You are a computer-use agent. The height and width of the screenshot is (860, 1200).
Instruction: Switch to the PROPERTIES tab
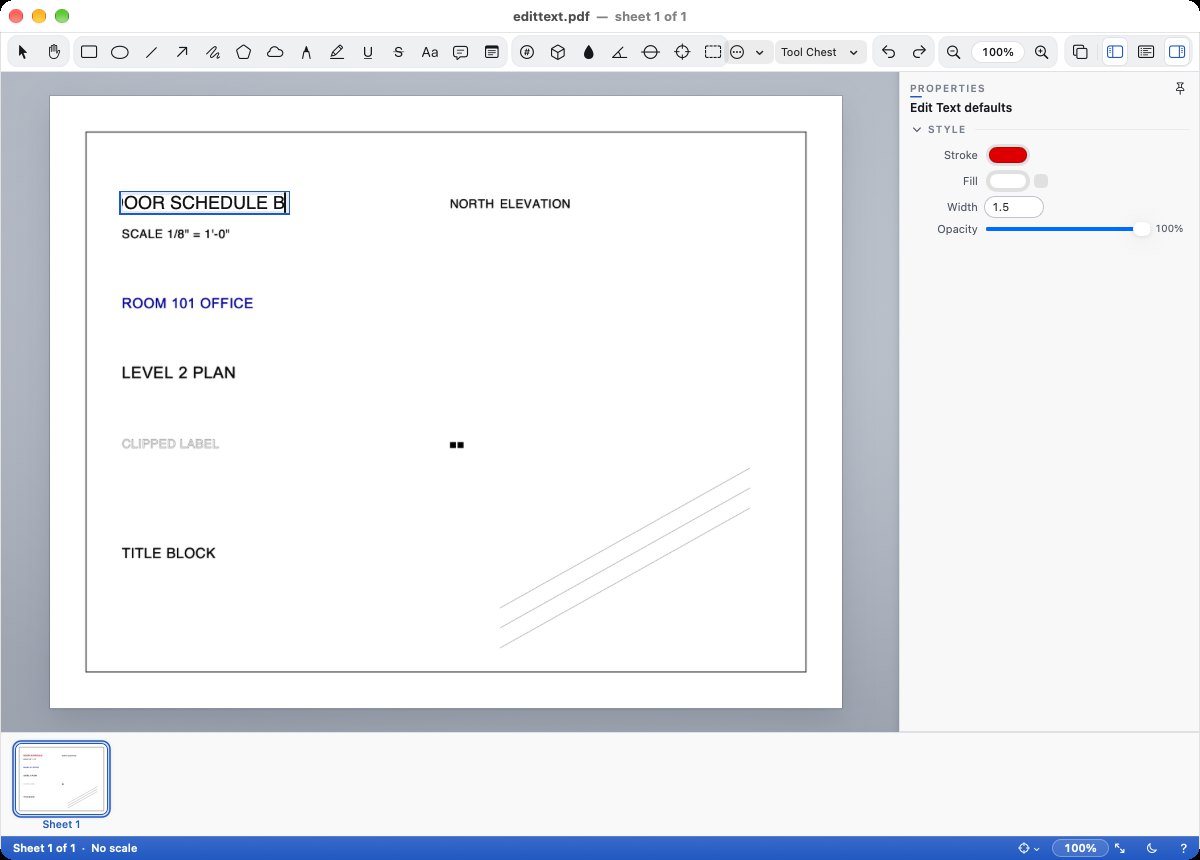[947, 89]
